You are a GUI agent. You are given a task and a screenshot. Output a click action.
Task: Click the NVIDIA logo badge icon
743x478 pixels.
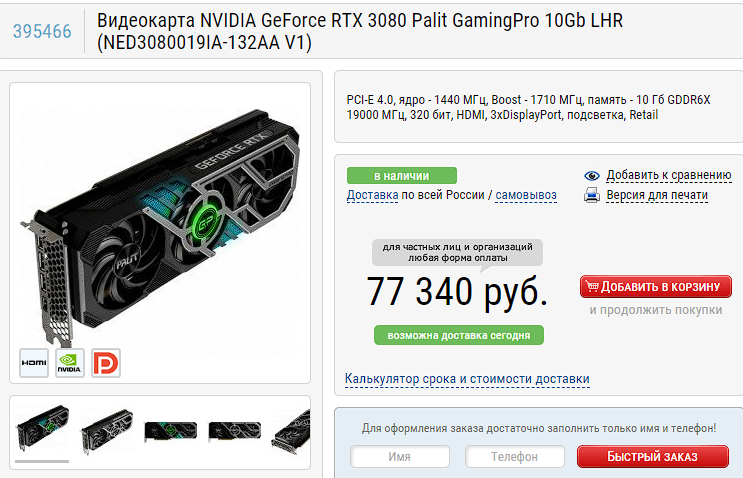[70, 363]
